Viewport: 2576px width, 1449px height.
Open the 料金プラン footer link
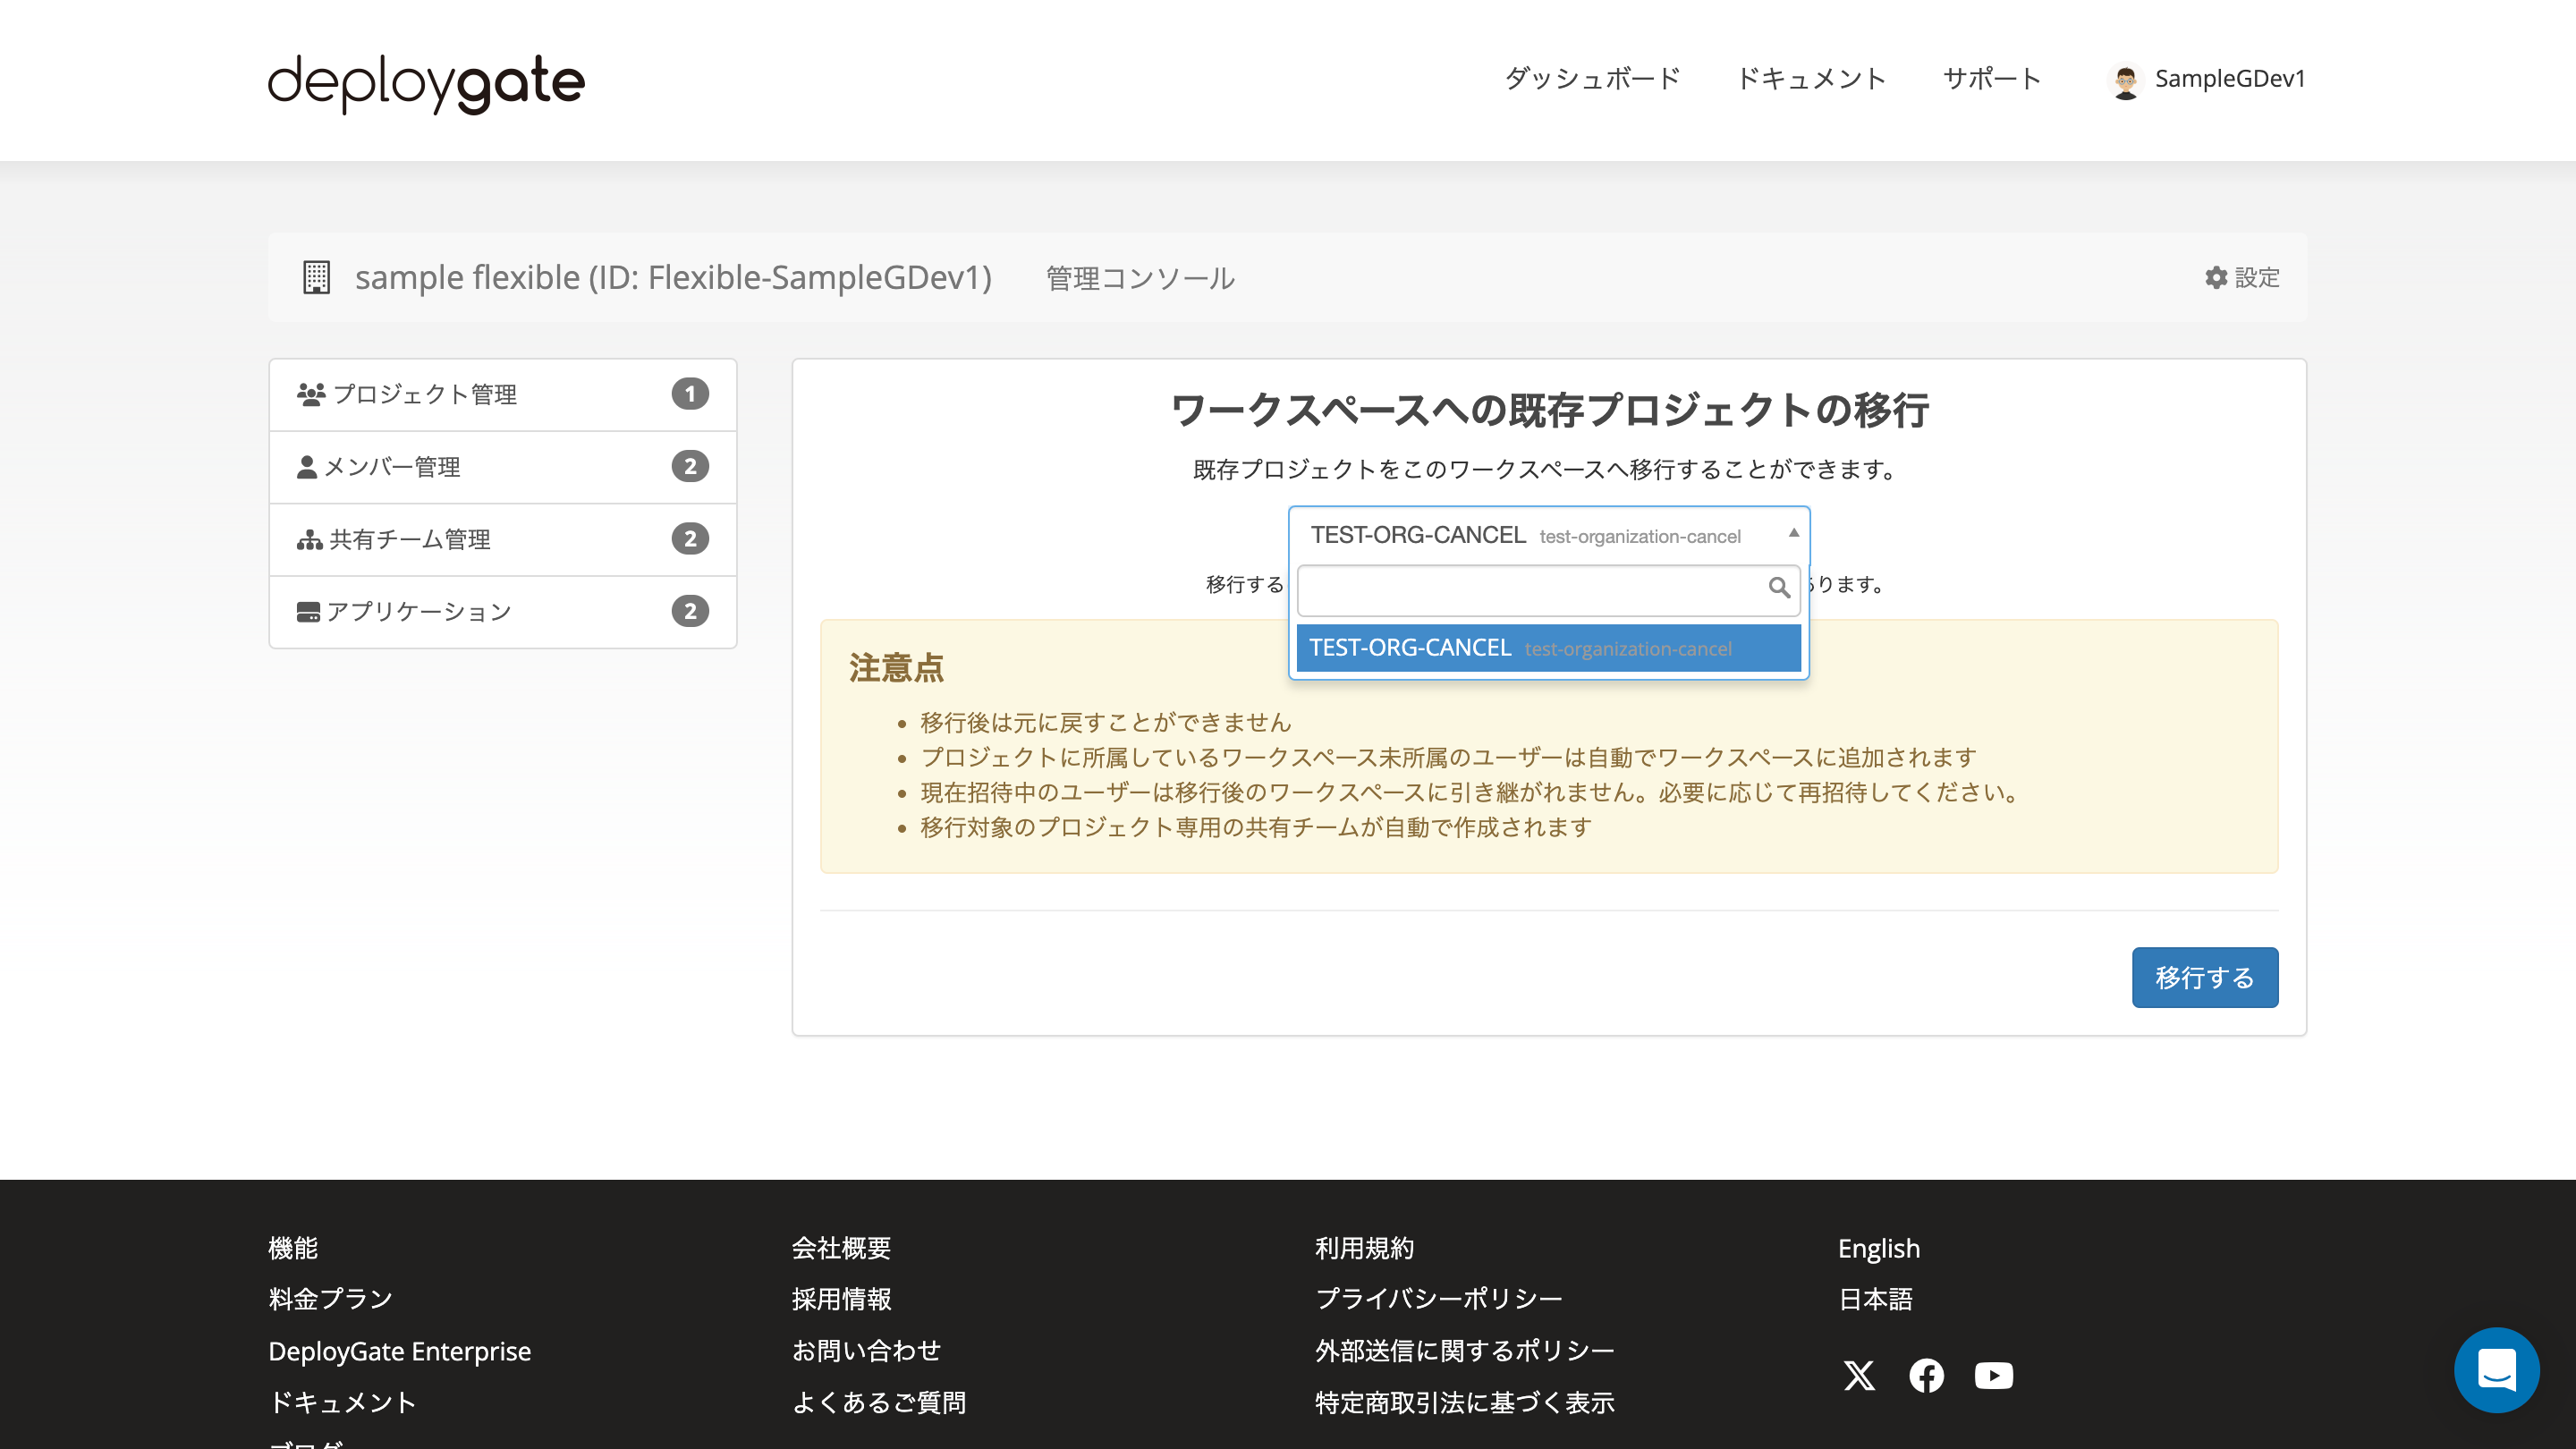(x=329, y=1298)
